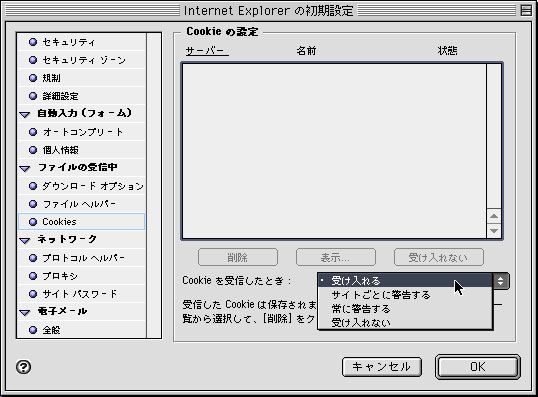Open the セキュリティ preferences item

tap(82, 42)
